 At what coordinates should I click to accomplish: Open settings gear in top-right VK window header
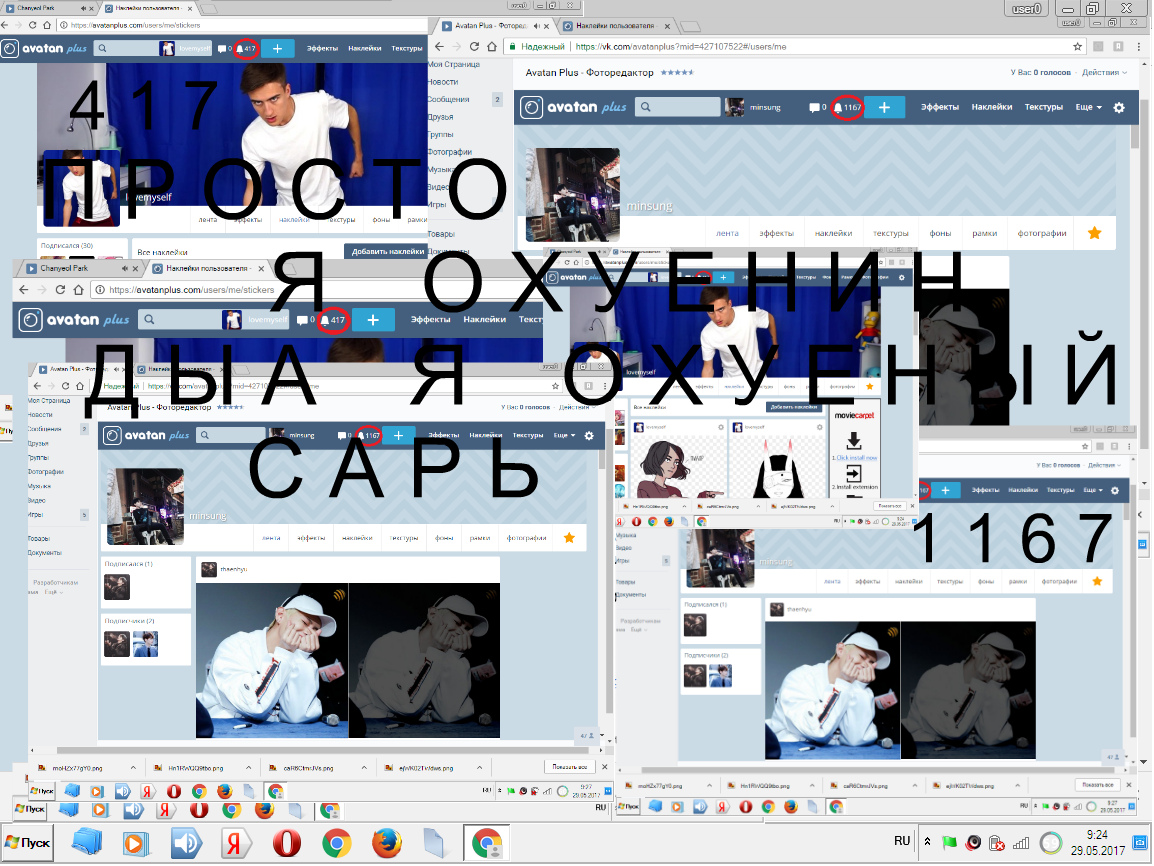coord(1119,107)
